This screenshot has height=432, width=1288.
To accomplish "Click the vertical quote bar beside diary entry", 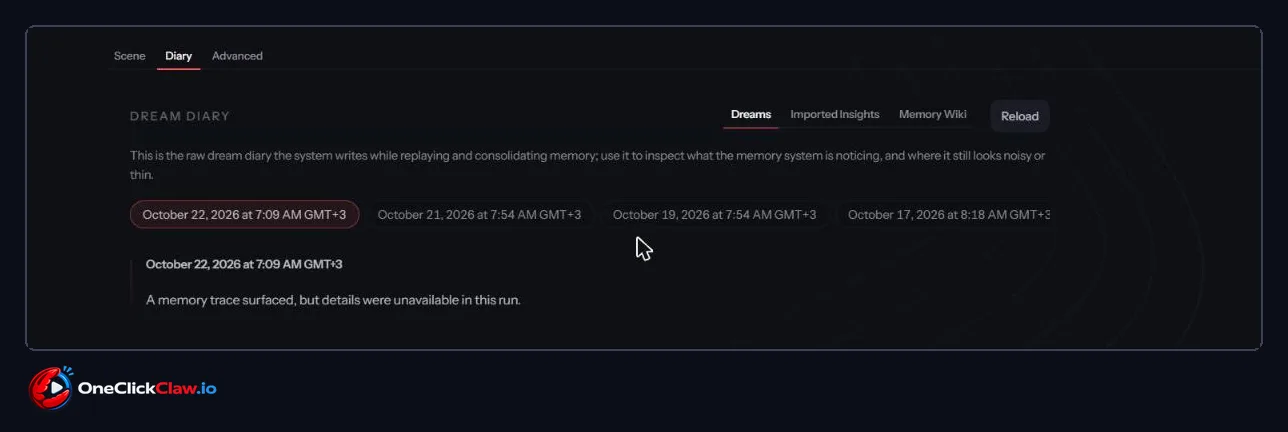I will pyautogui.click(x=132, y=282).
